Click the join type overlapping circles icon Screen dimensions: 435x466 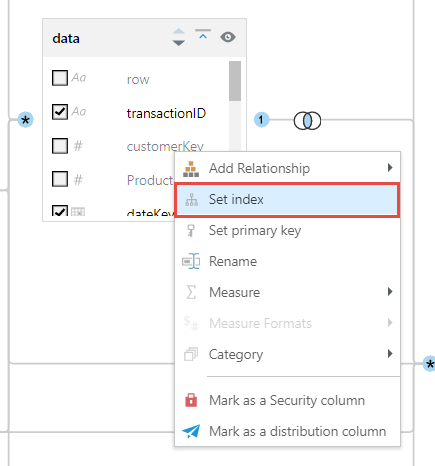(x=307, y=121)
